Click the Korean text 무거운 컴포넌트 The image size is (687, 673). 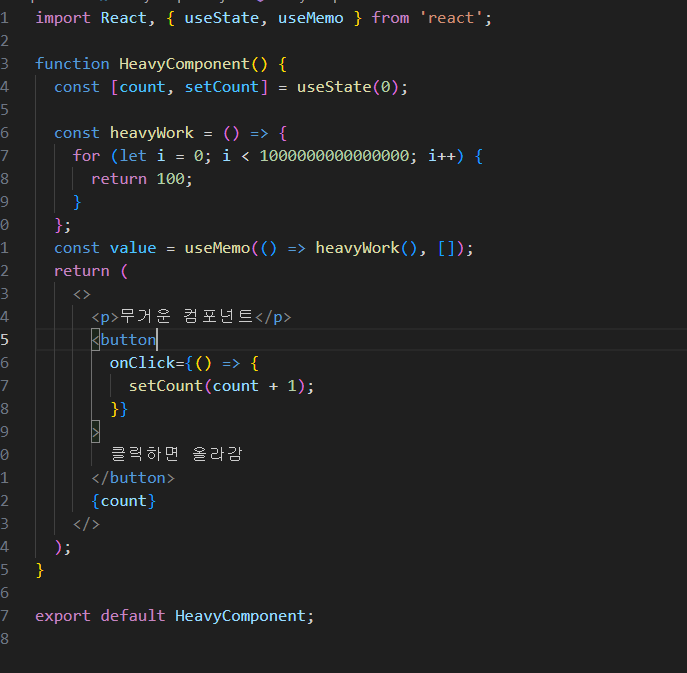(186, 316)
